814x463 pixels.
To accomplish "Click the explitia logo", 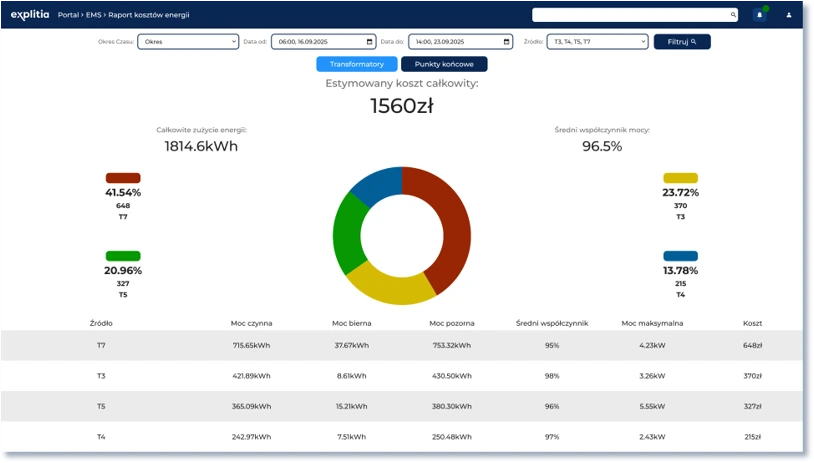I will point(30,15).
